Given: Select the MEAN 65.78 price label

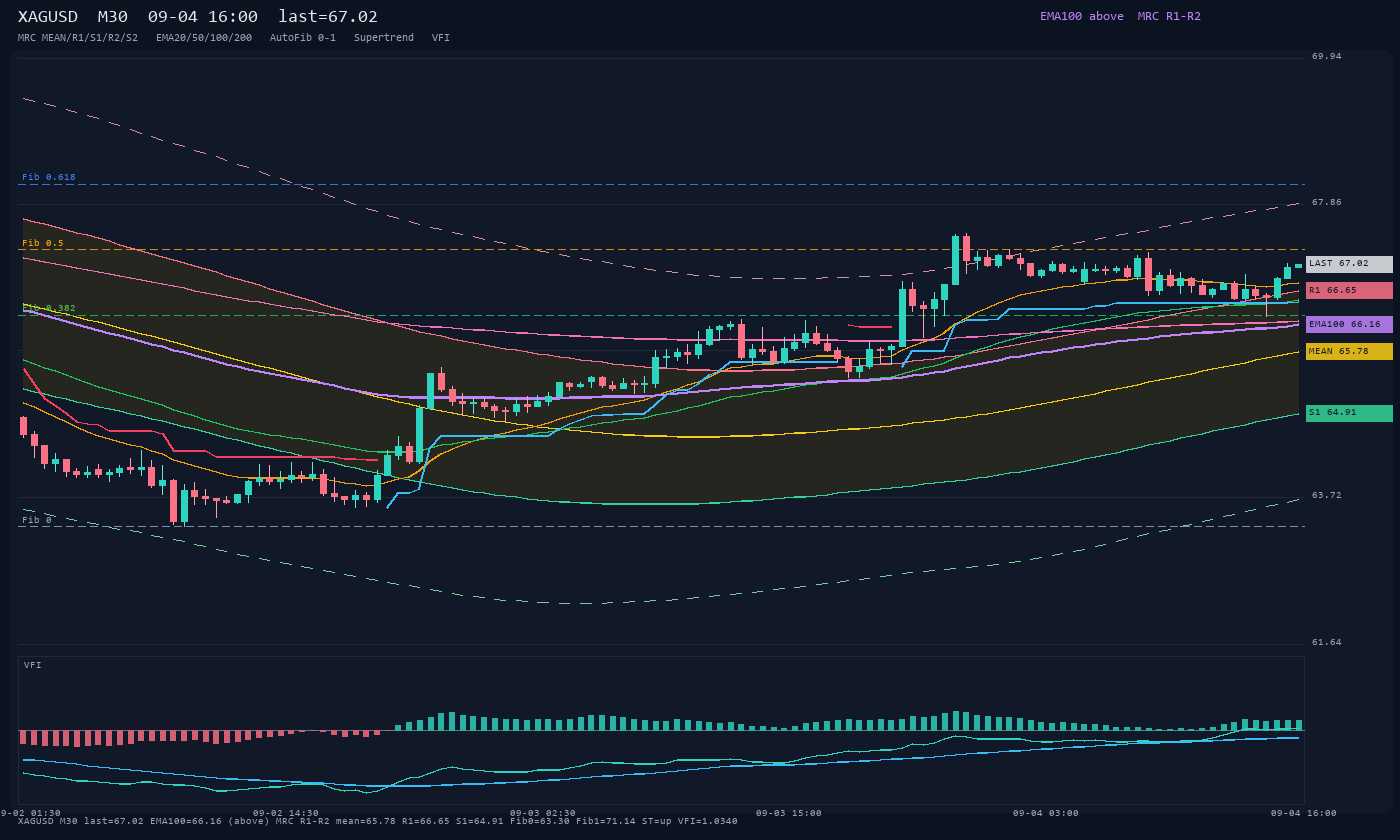Looking at the screenshot, I should [x=1349, y=351].
